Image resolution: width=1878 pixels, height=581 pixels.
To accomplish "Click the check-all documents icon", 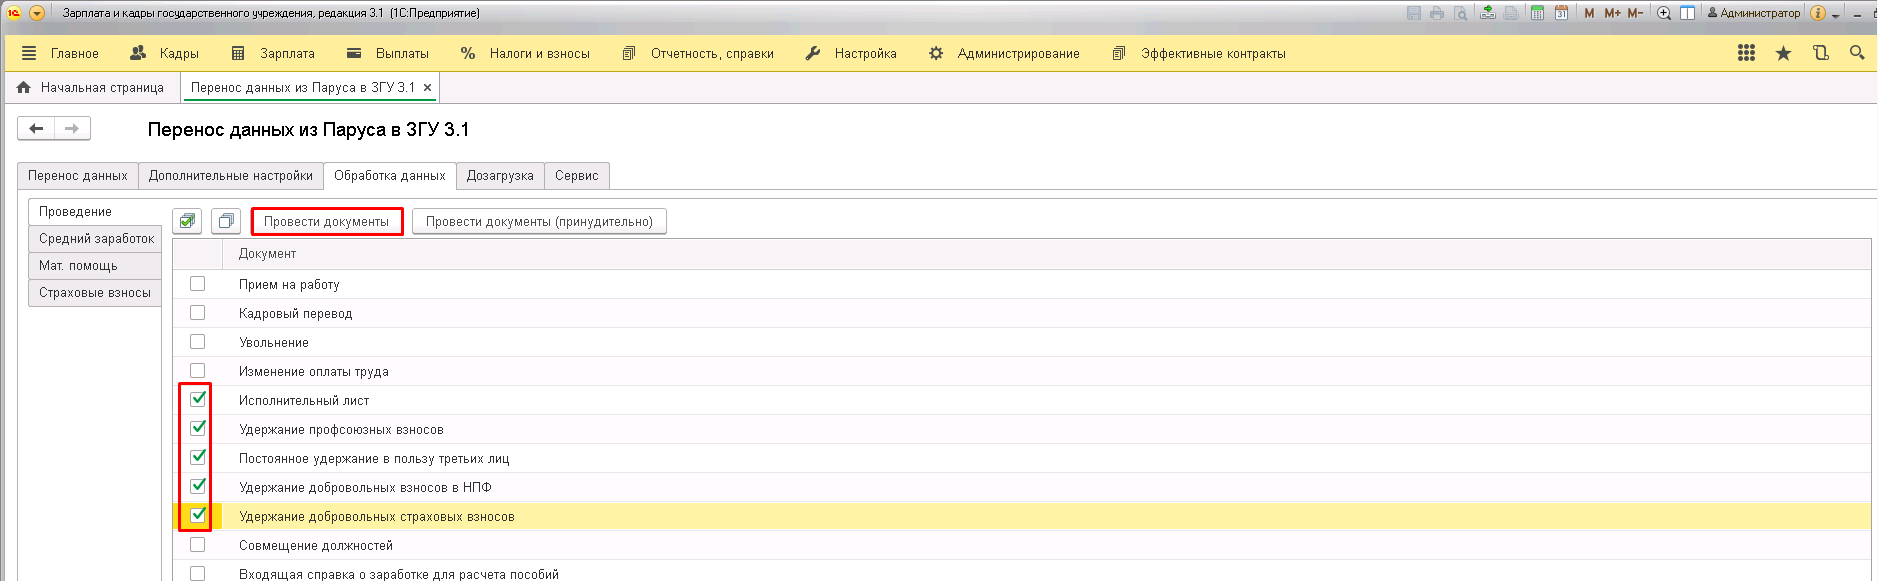I will tap(187, 221).
